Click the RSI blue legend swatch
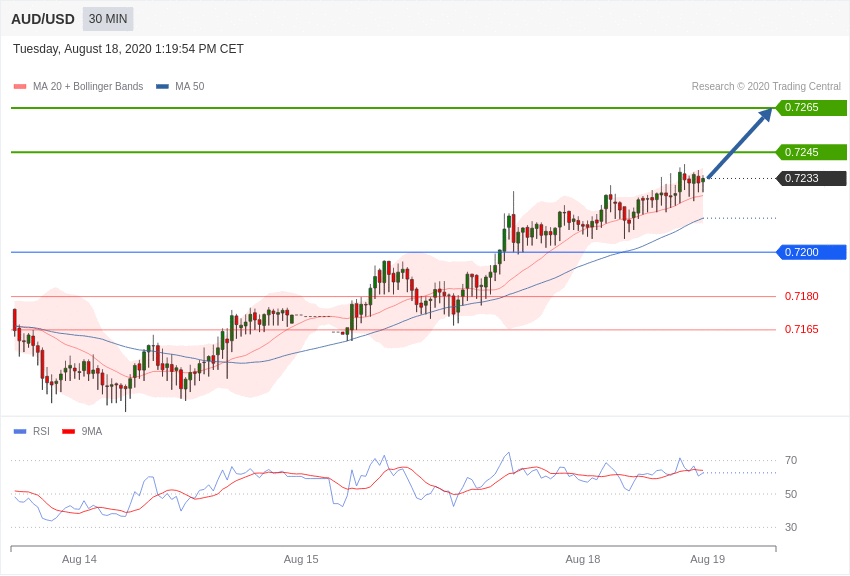This screenshot has height=576, width=850. pos(20,431)
